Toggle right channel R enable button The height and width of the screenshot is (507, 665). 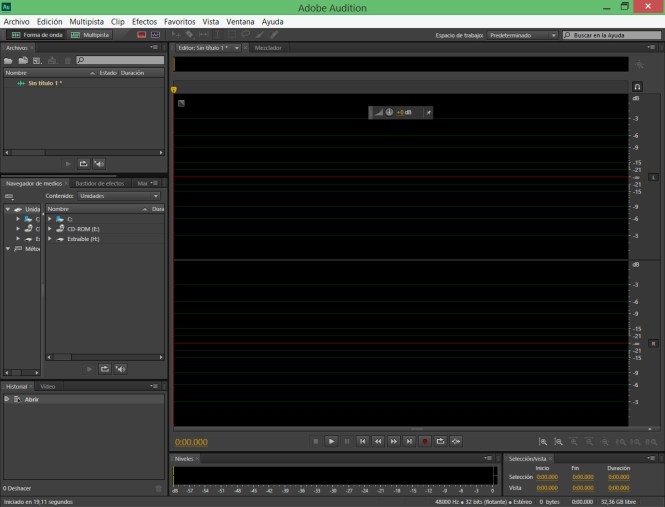[653, 343]
